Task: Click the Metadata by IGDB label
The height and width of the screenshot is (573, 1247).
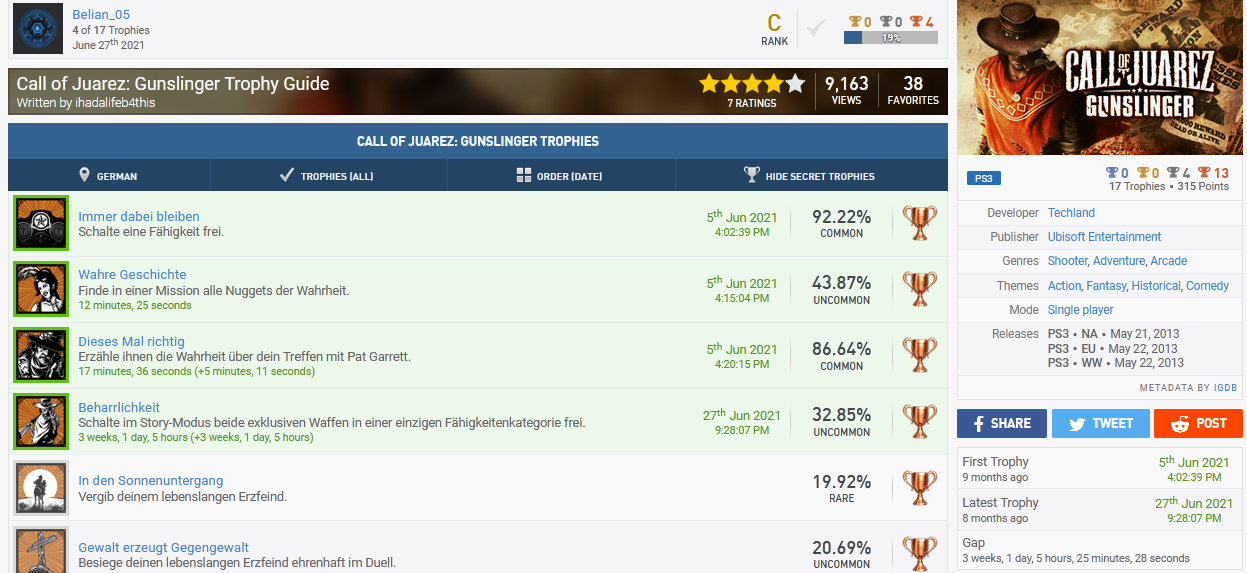Action: pyautogui.click(x=1190, y=387)
